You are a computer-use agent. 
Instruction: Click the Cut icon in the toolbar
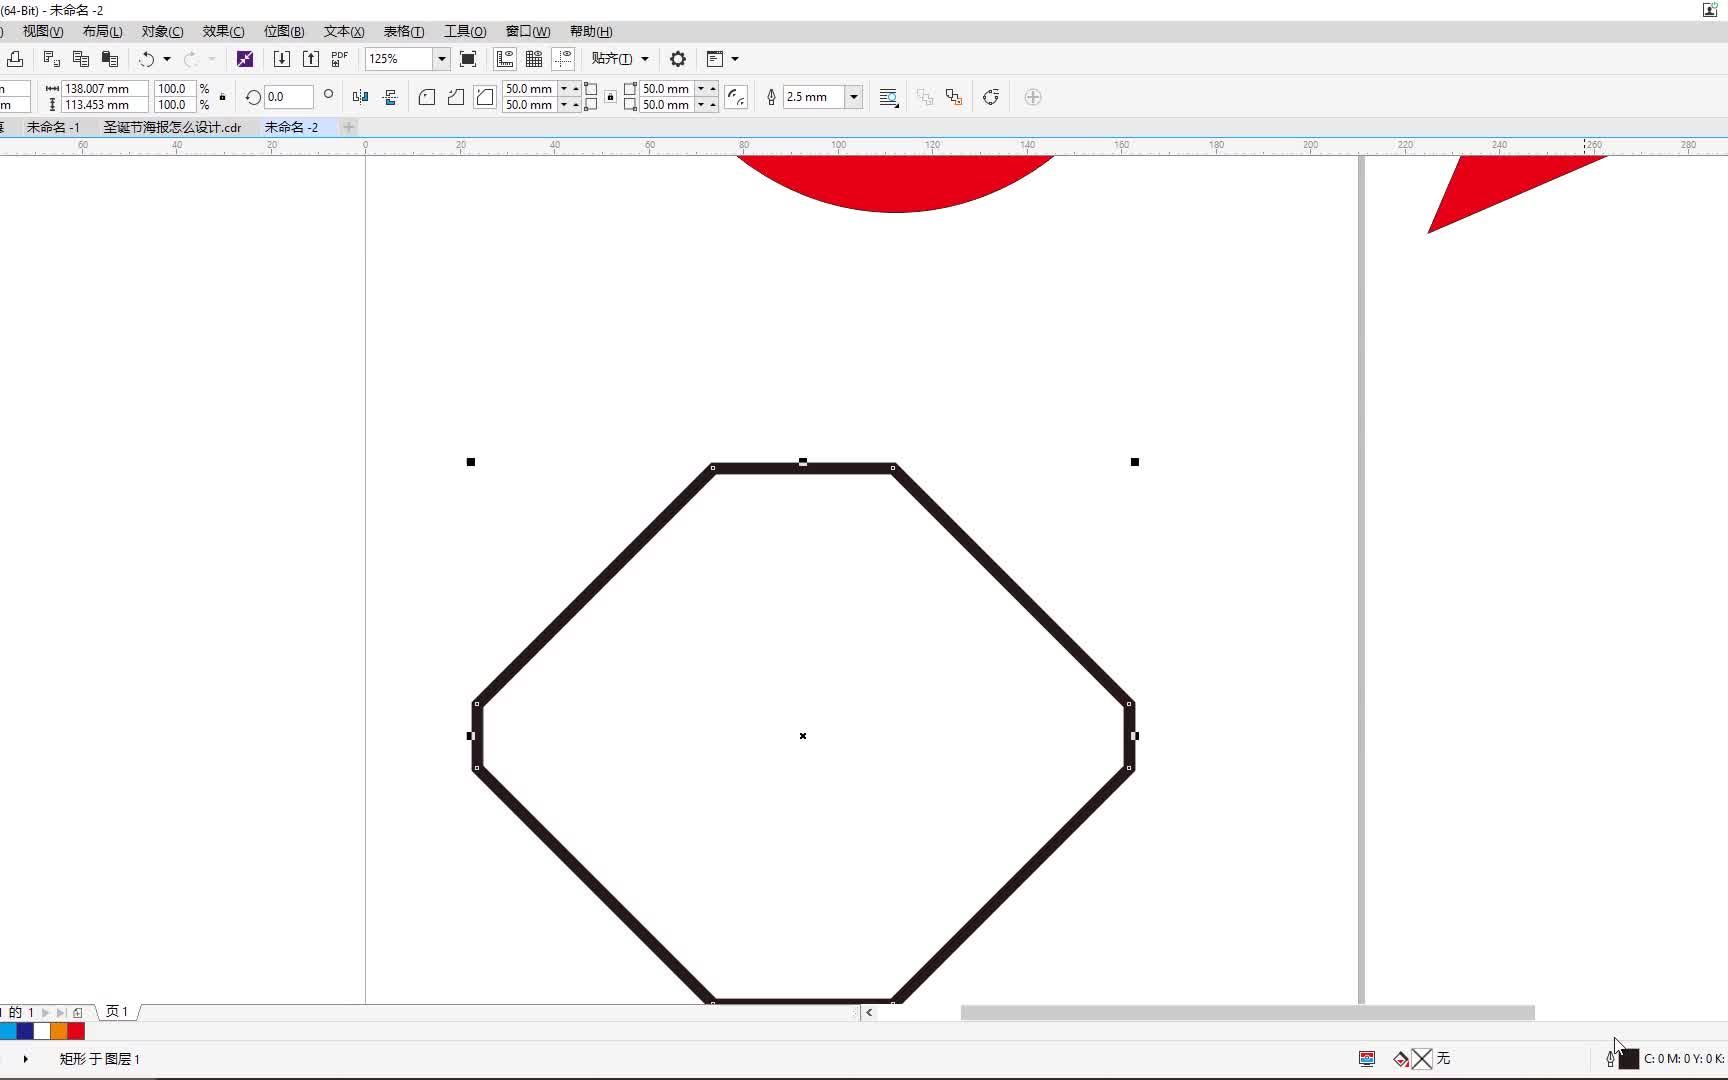(x=52, y=59)
